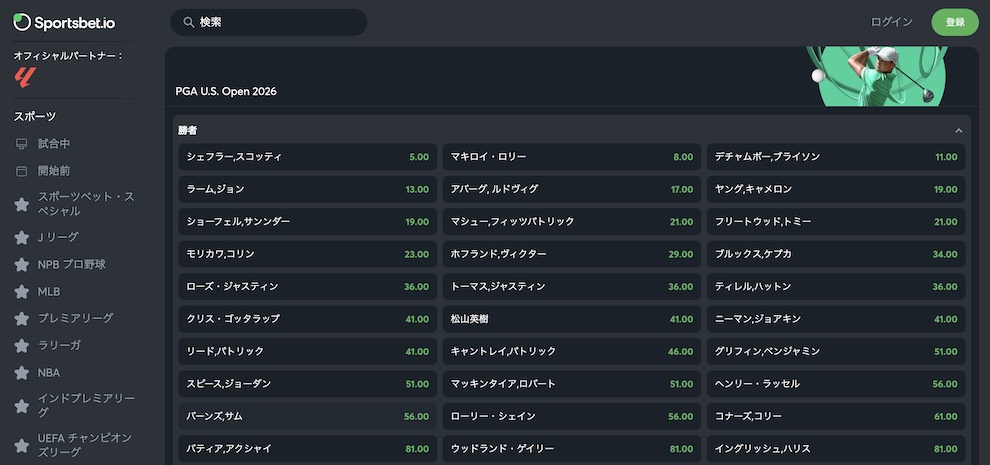Click the star icon beside NBA
Image resolution: width=990 pixels, height=465 pixels.
21,373
